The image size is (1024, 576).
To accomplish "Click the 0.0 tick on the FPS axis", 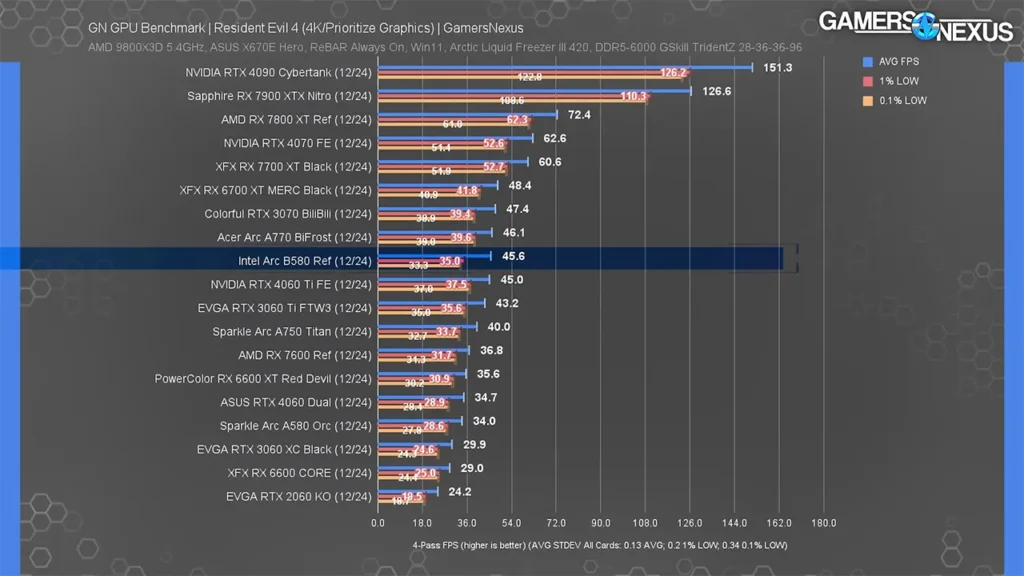I will click(378, 523).
